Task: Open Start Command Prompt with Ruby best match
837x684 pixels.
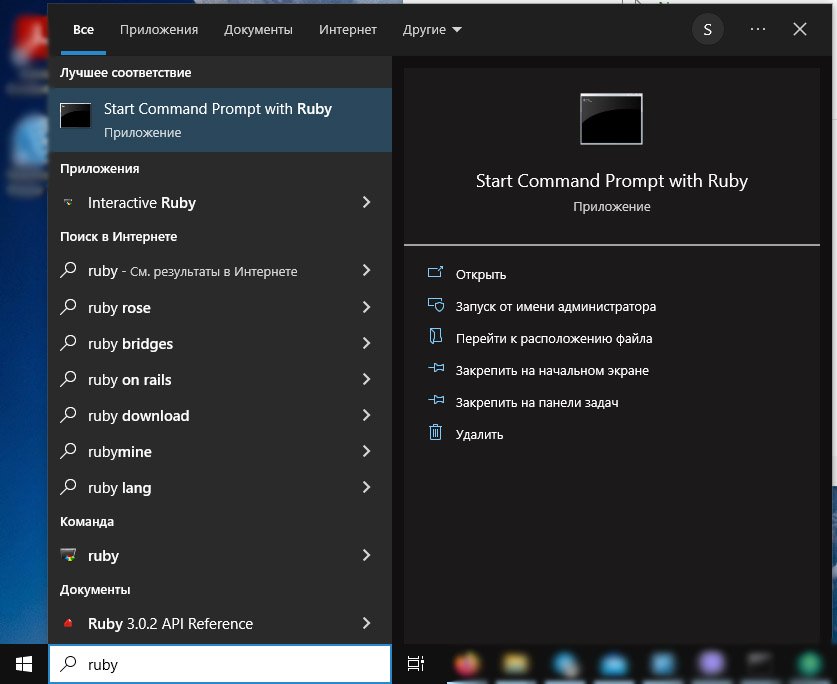Action: (x=220, y=120)
